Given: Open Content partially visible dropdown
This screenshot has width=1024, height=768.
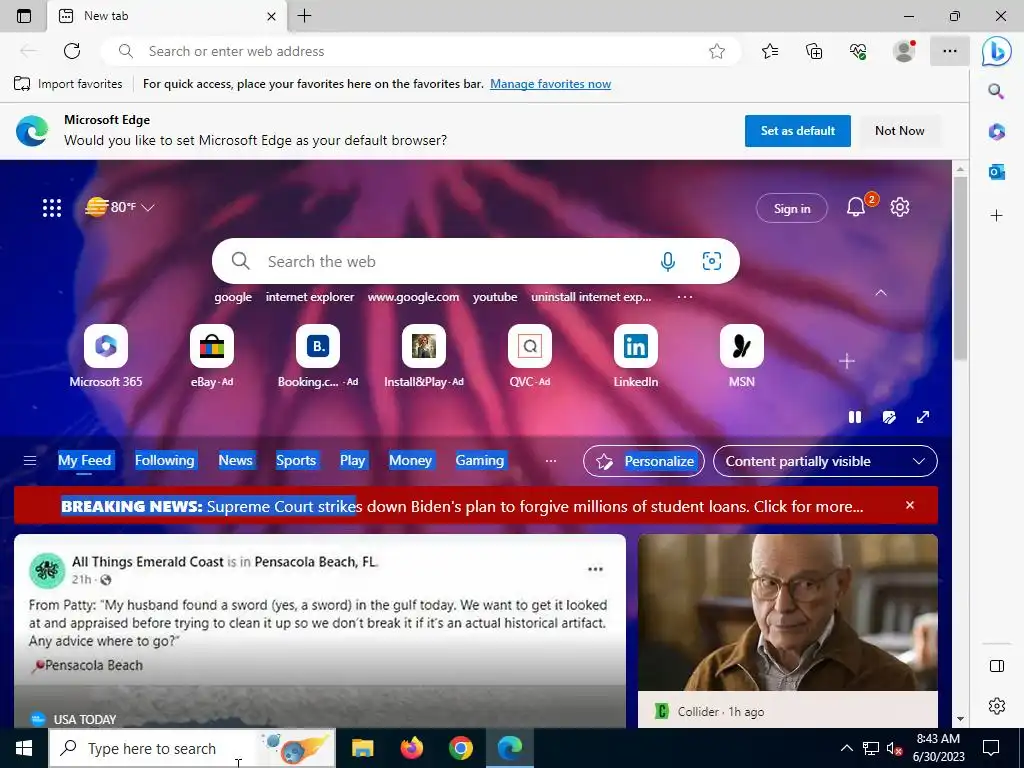Looking at the screenshot, I should [x=825, y=461].
